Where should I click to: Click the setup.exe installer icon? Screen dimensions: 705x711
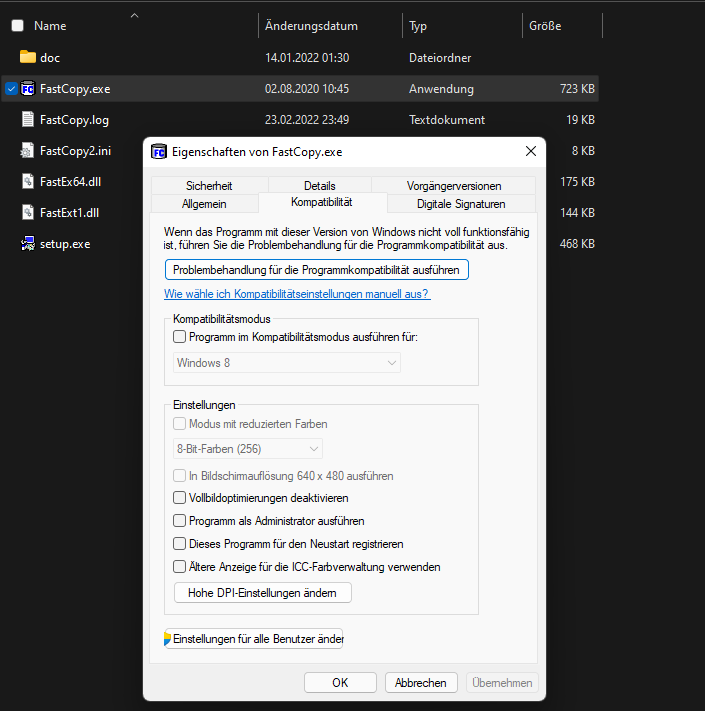click(x=28, y=243)
